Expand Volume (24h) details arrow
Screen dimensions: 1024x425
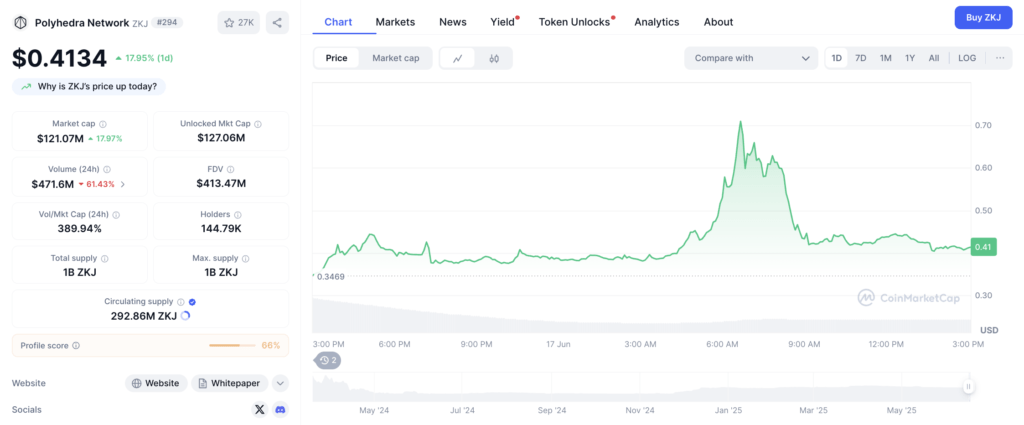click(x=123, y=184)
